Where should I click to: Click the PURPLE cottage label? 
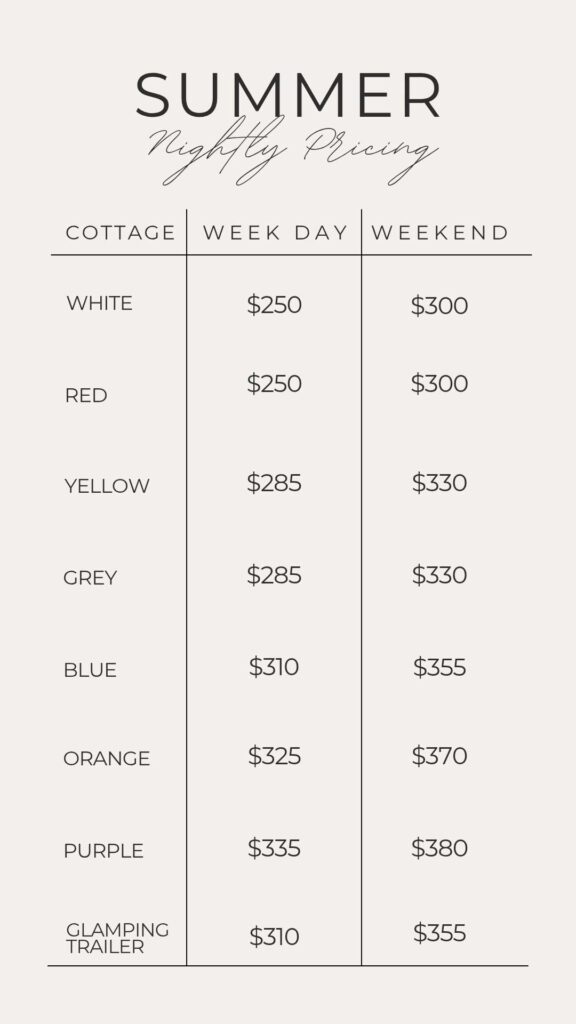(103, 851)
